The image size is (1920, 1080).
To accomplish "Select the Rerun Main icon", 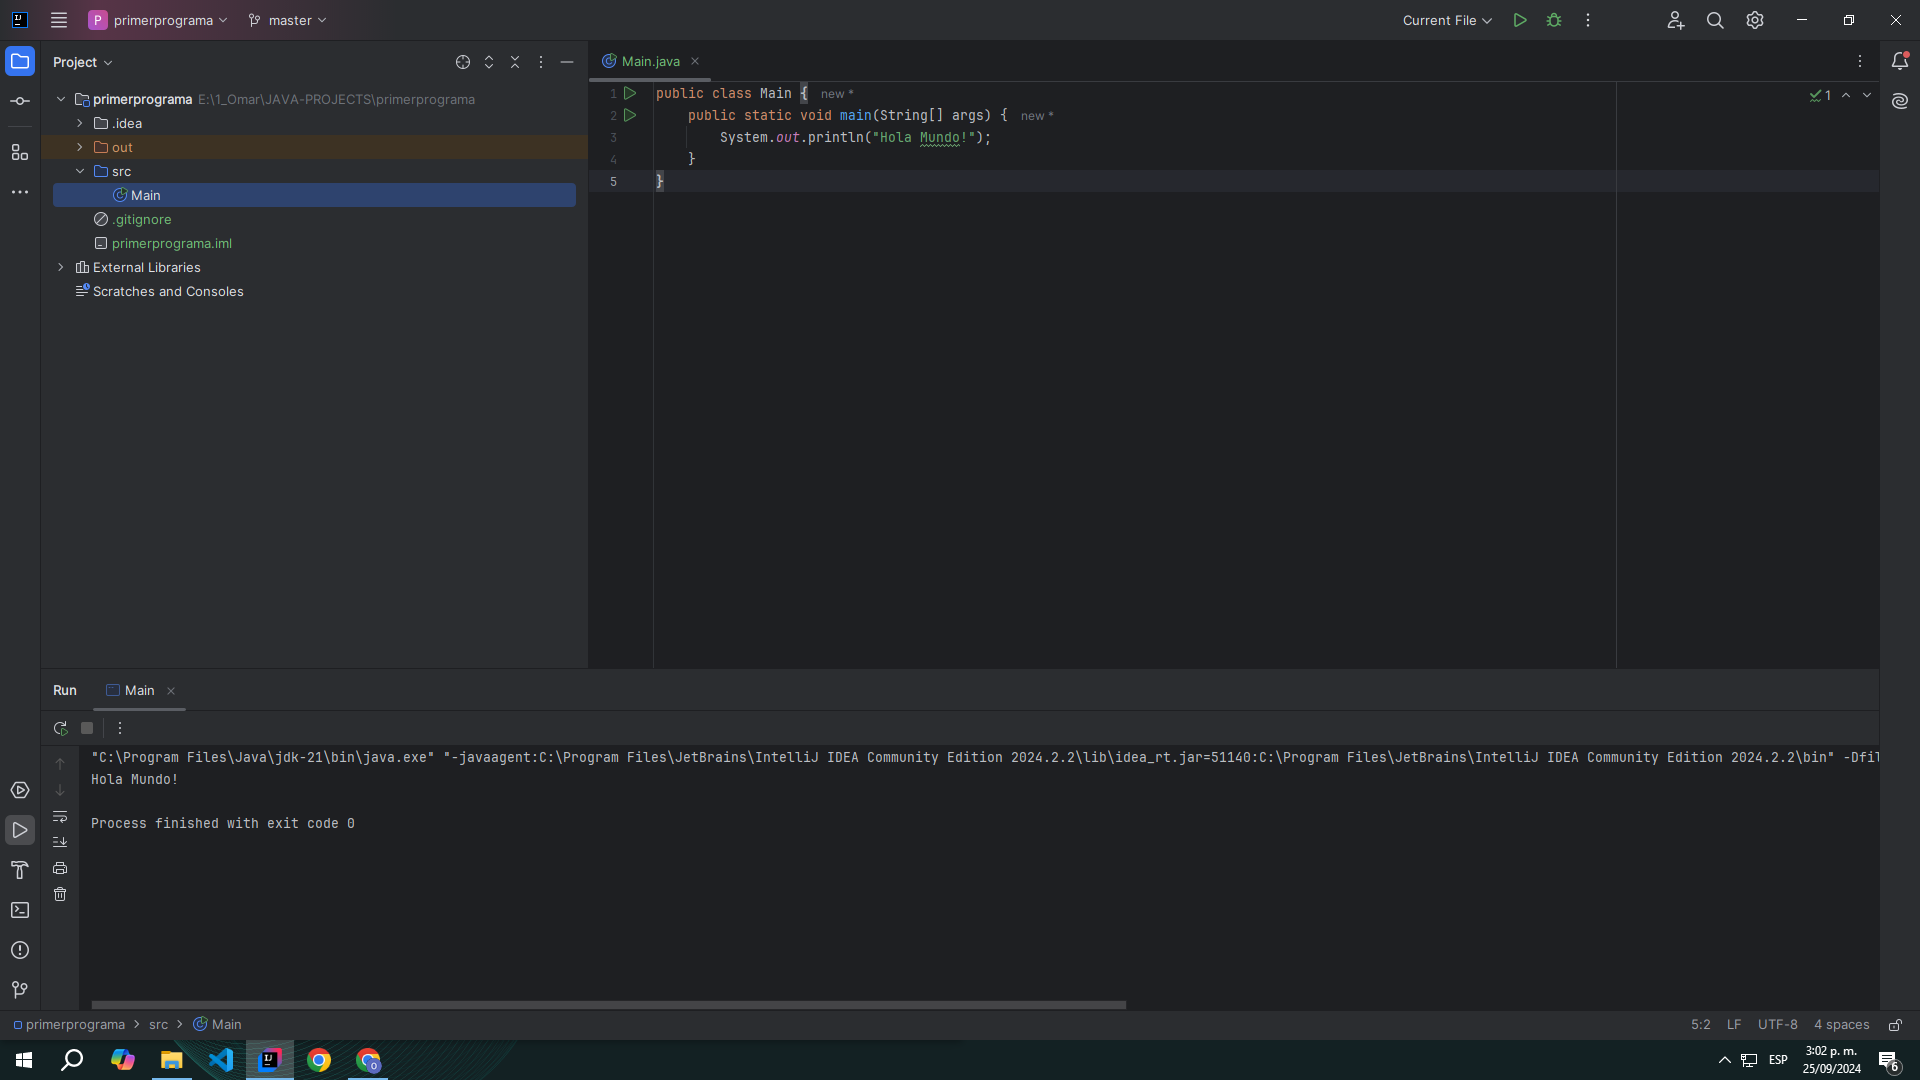I will pos(59,728).
